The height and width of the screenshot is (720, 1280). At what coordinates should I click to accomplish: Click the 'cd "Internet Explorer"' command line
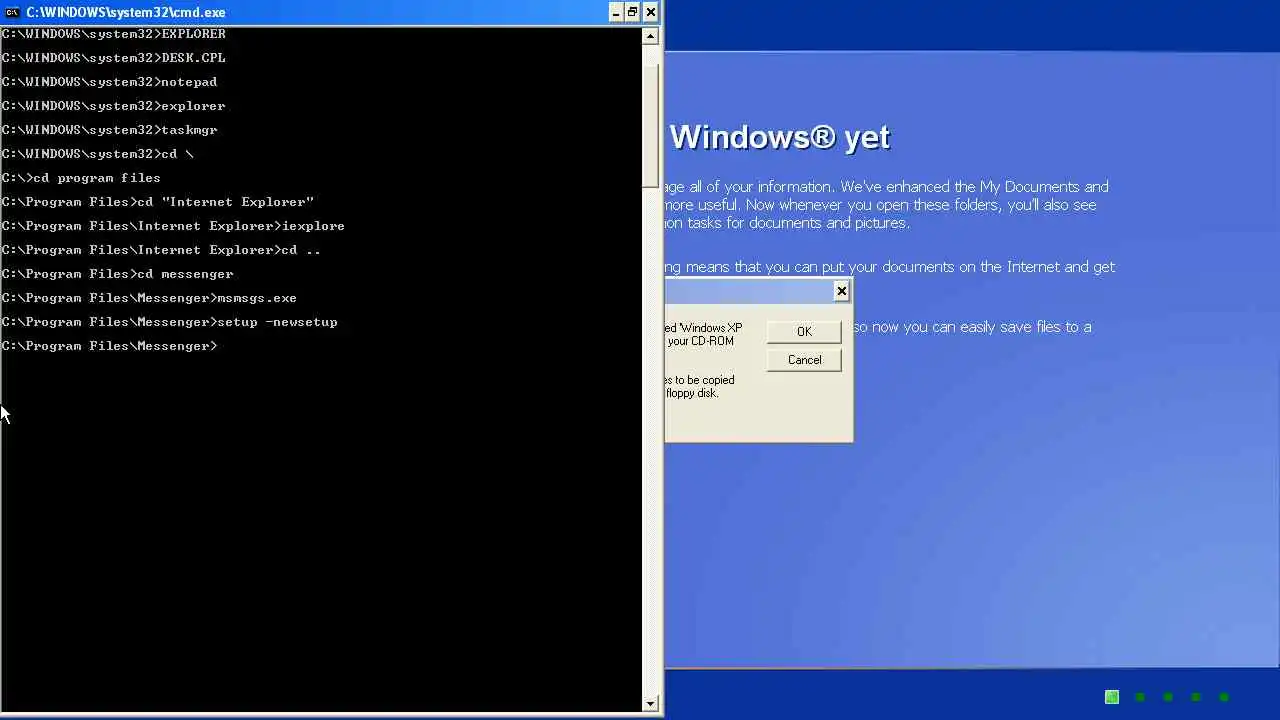[x=158, y=202]
